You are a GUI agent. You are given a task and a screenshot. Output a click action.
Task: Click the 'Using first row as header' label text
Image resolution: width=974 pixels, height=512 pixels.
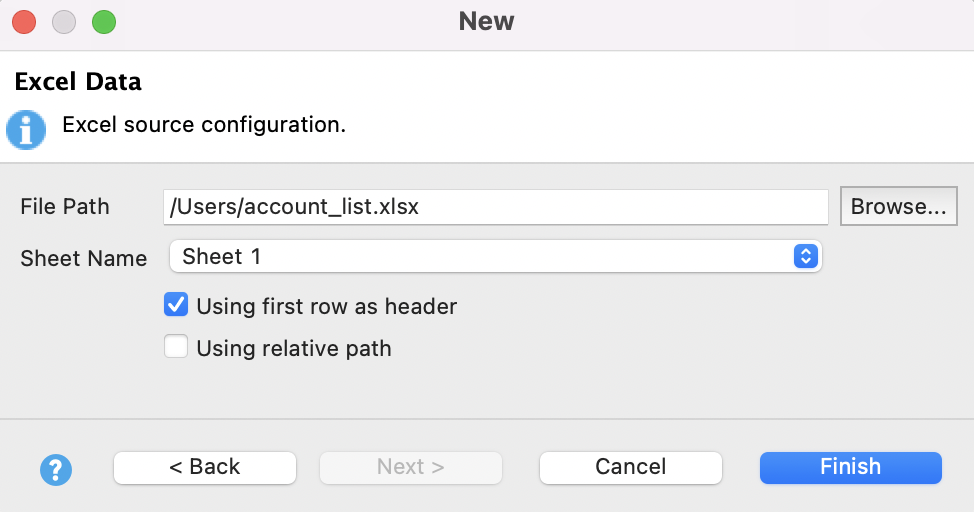(x=326, y=306)
